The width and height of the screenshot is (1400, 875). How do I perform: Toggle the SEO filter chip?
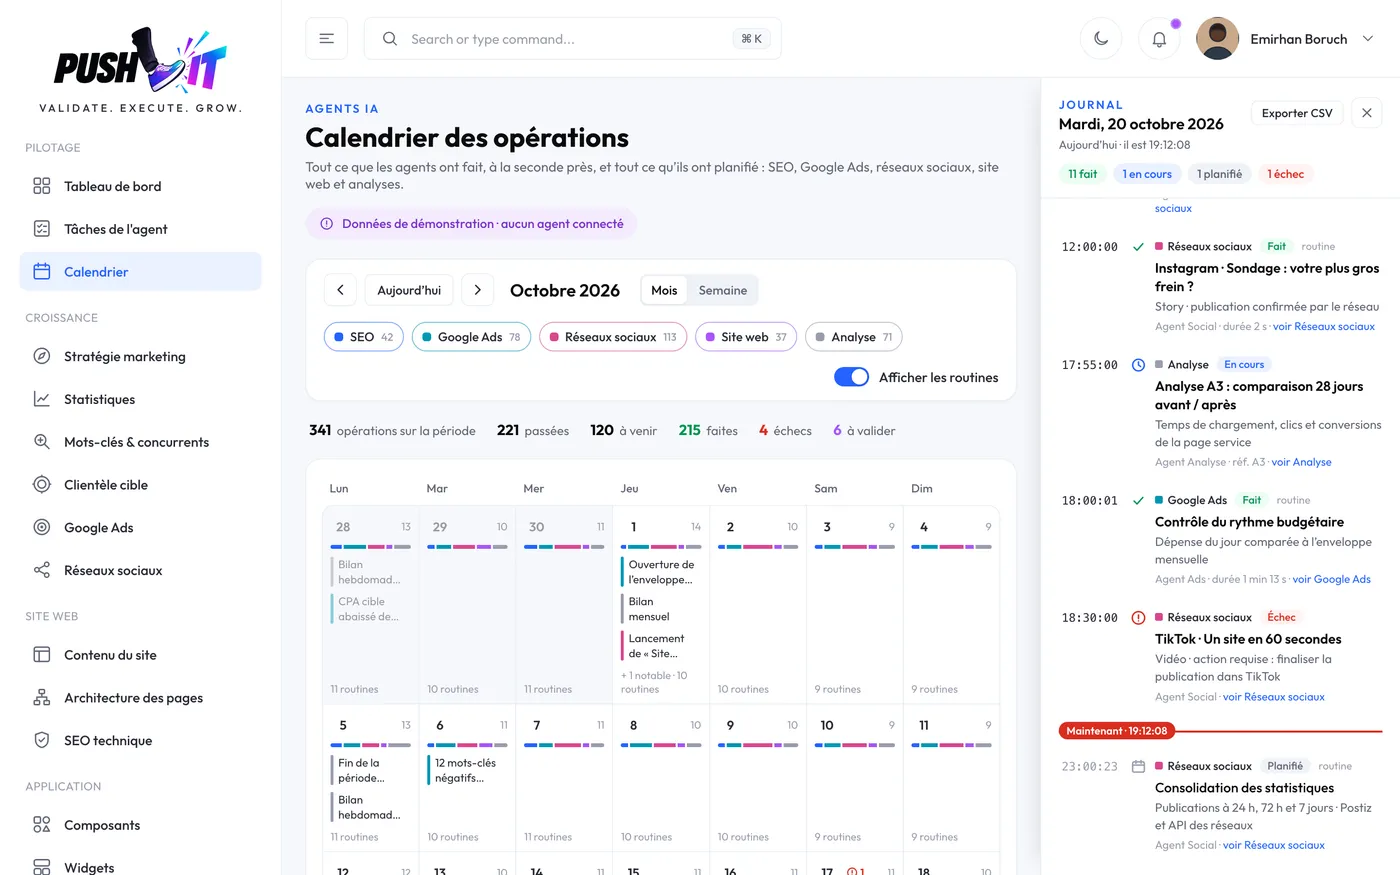point(364,337)
